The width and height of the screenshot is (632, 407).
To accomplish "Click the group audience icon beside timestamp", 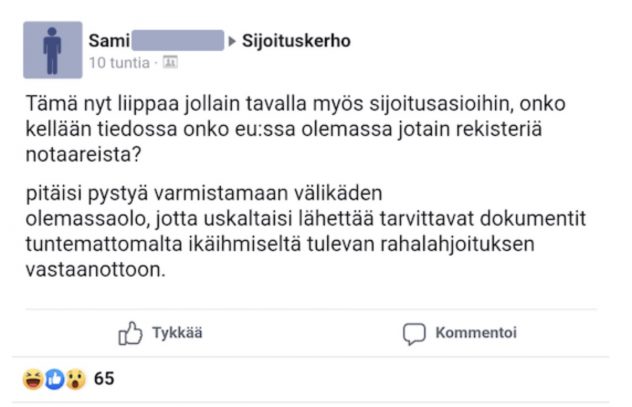I will [169, 62].
